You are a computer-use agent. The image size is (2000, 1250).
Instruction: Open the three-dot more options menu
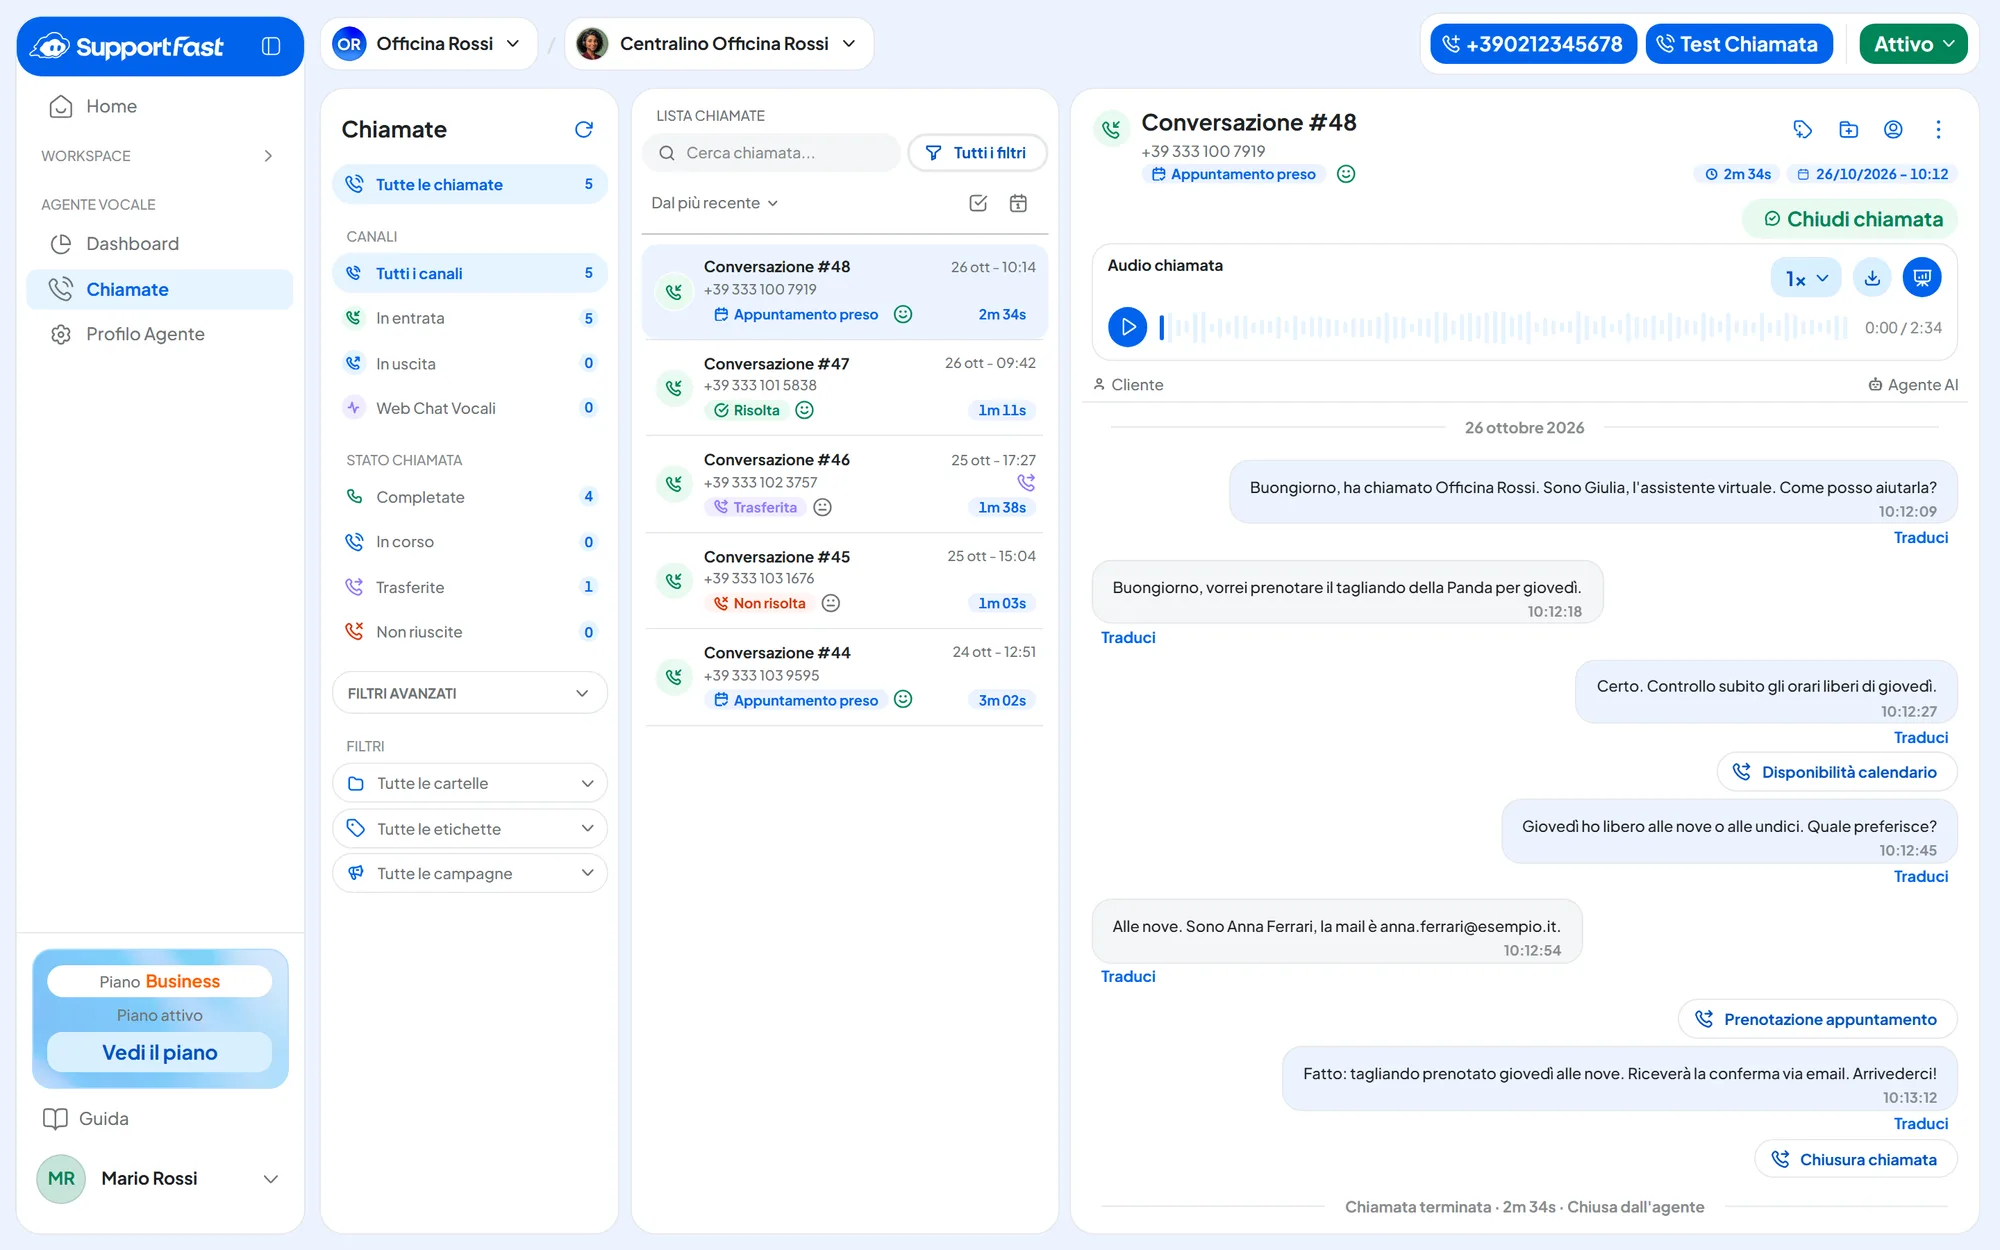1938,129
